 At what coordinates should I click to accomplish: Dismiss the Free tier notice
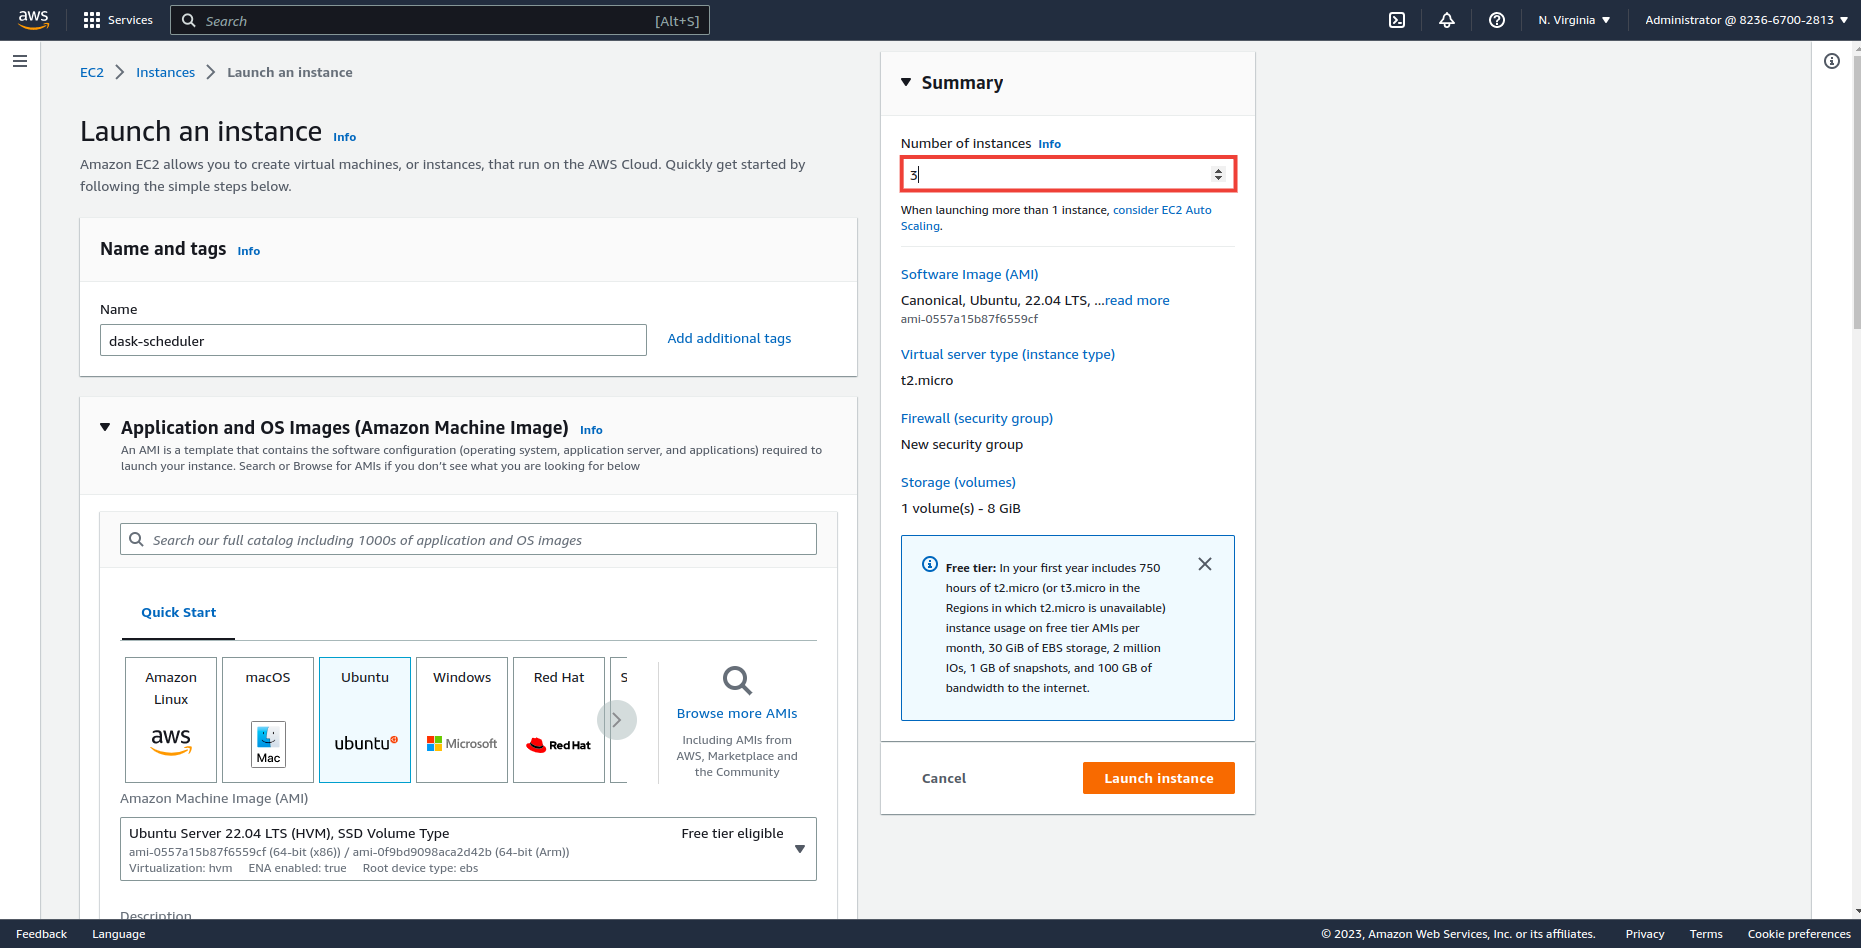[x=1205, y=564]
